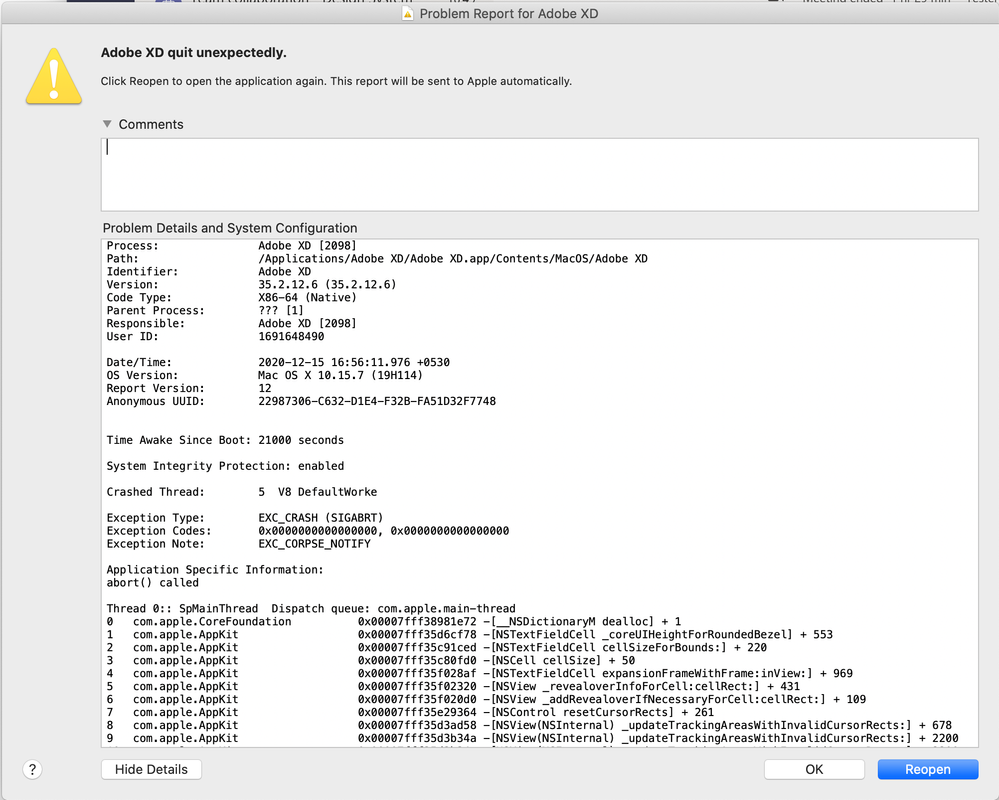Click the Path line in the report
This screenshot has height=800, width=999.
coord(377,259)
